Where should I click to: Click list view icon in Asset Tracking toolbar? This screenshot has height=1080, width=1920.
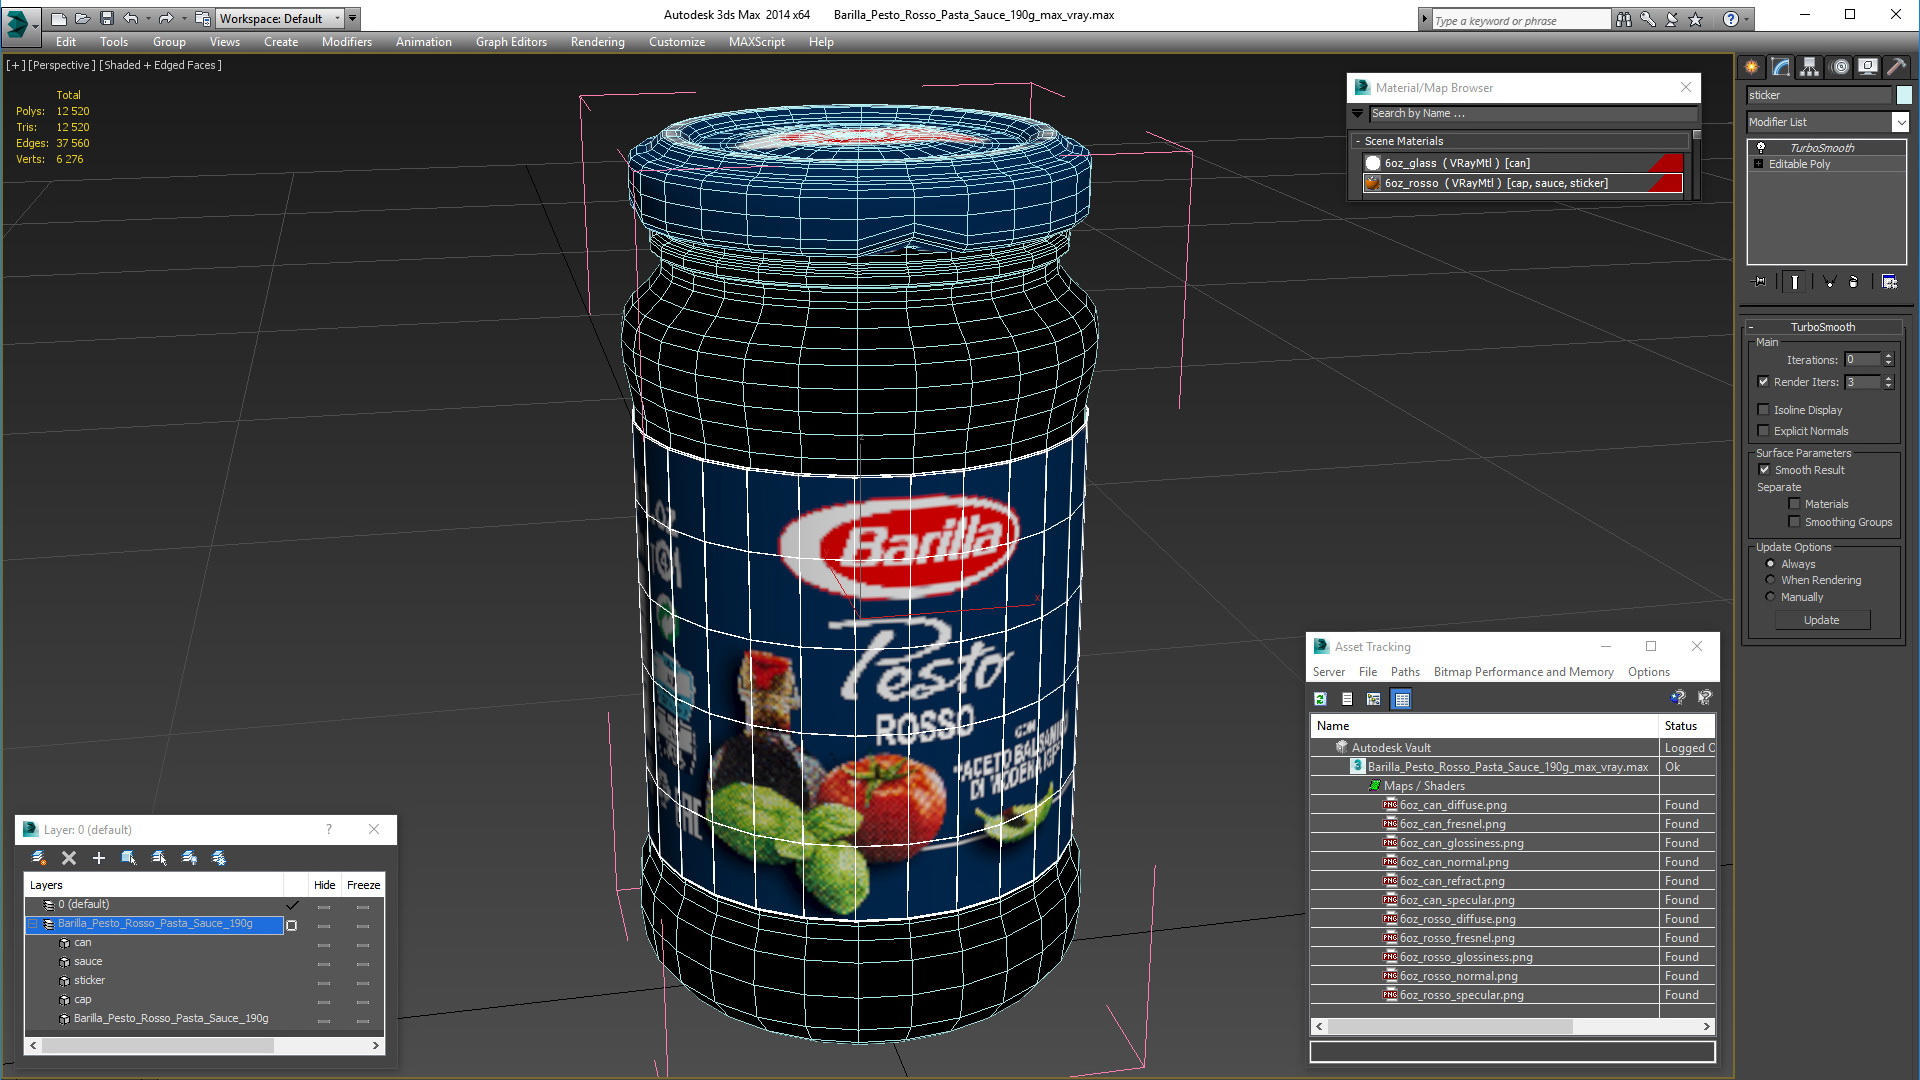coord(1347,699)
